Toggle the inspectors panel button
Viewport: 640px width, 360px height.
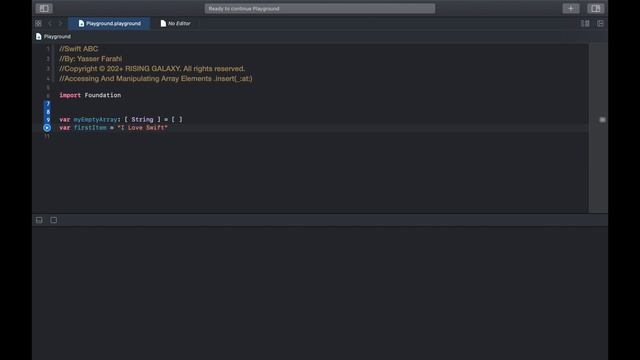(596, 8)
